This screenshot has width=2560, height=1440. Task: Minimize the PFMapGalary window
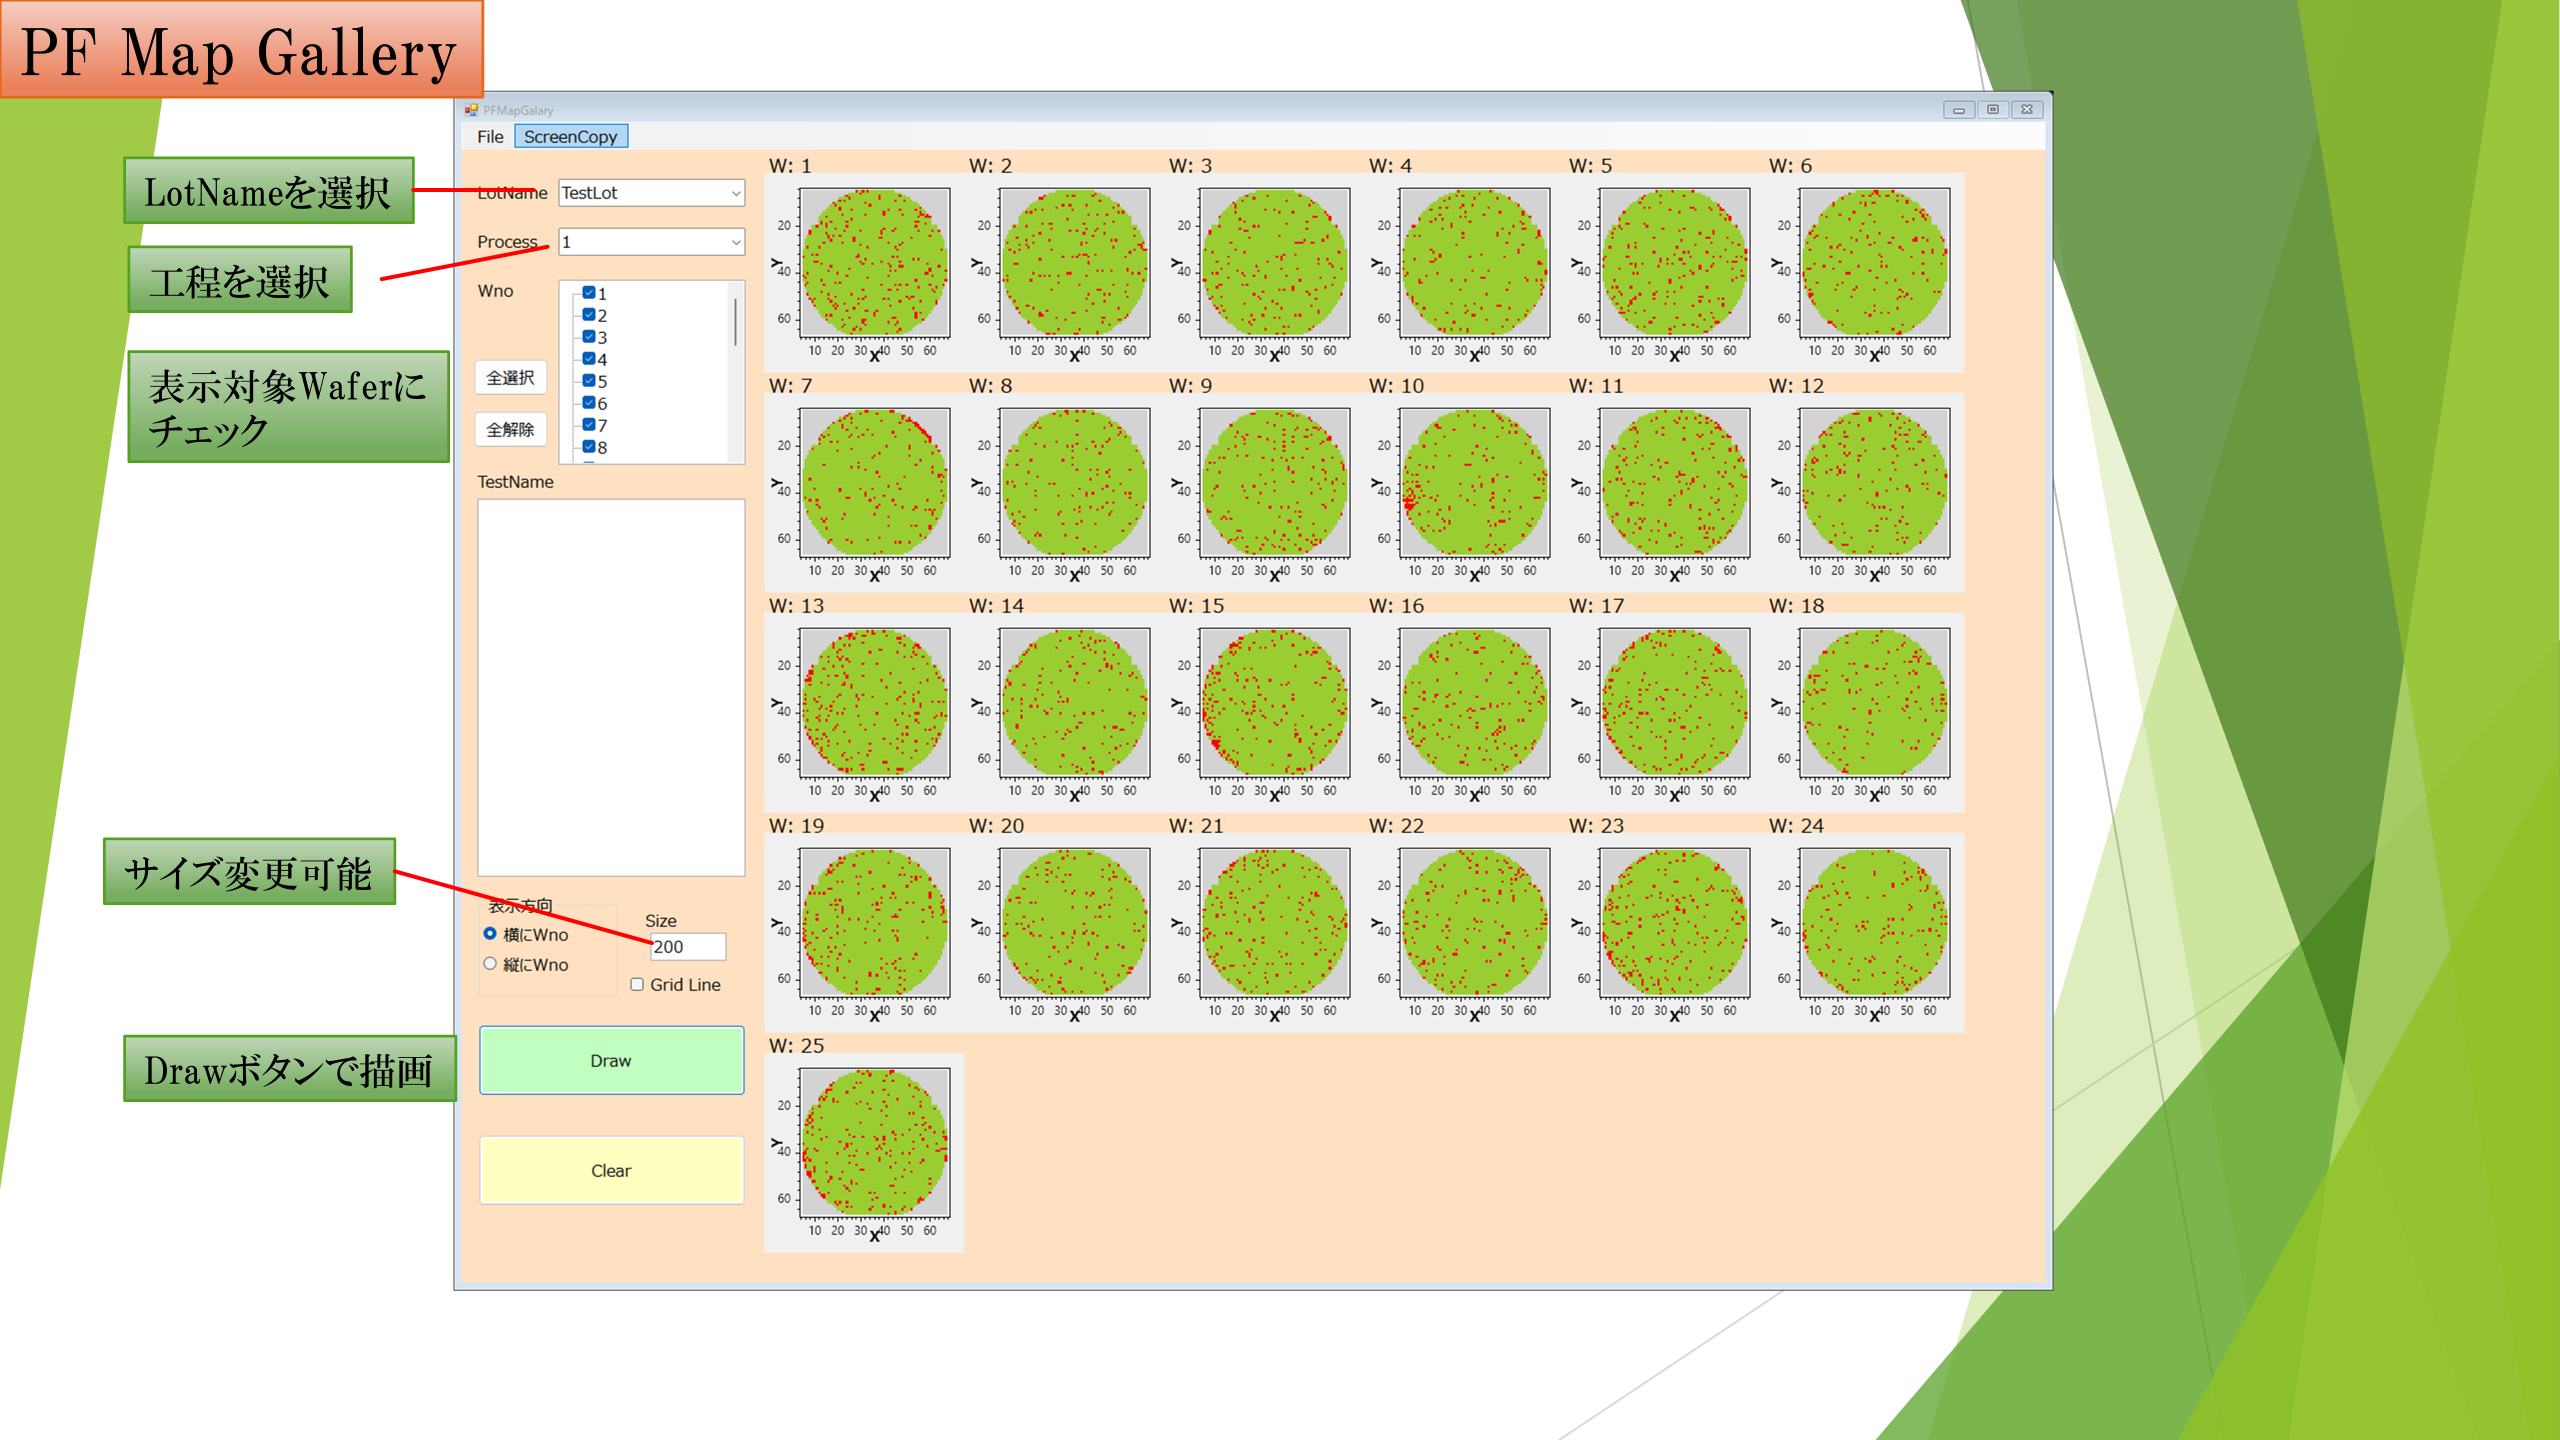click(x=1959, y=110)
